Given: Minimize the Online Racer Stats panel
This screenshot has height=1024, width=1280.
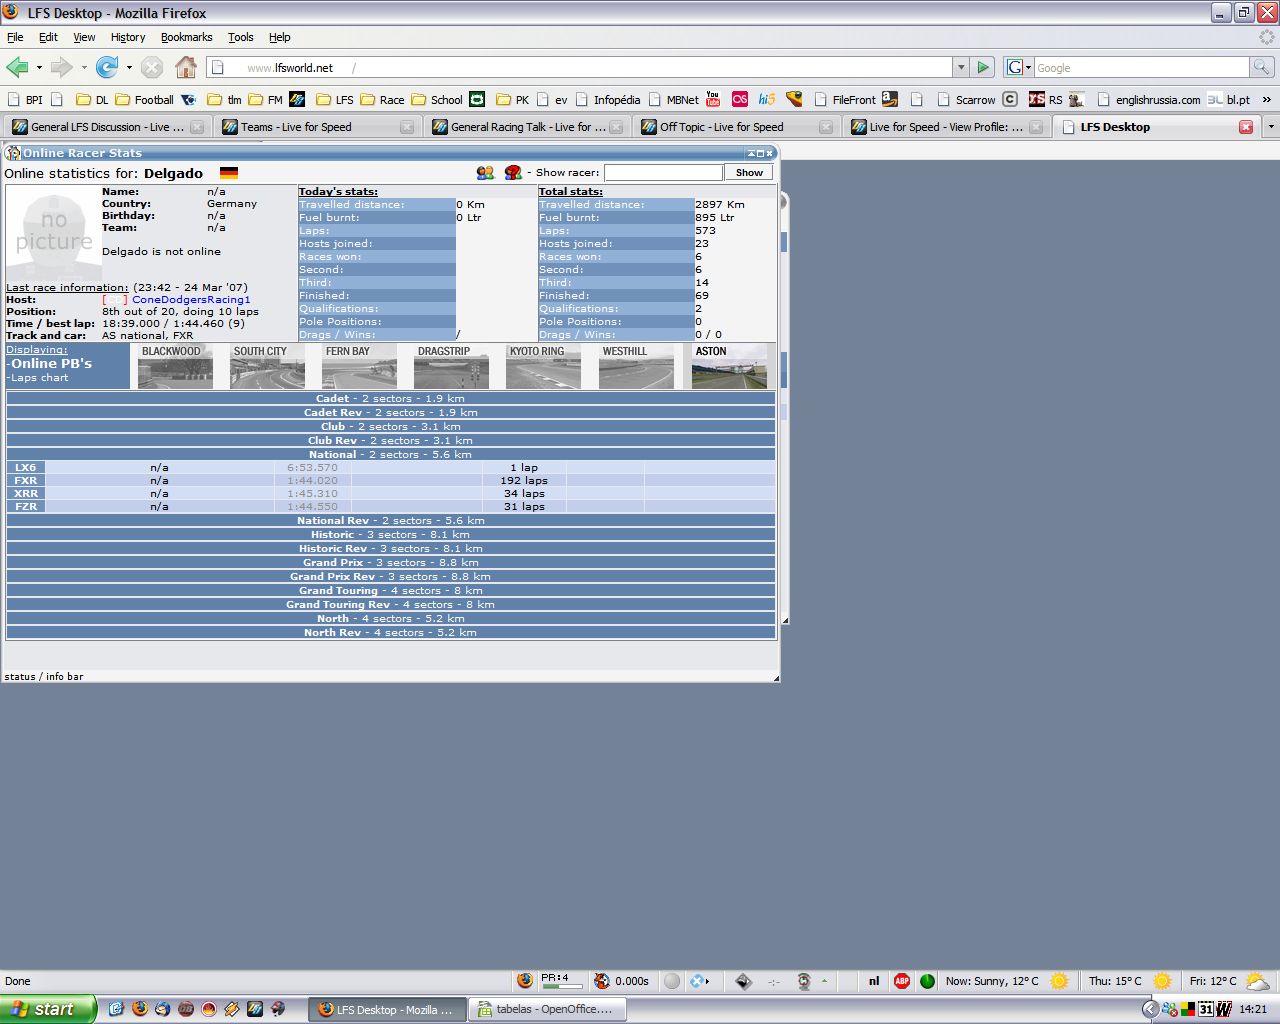Looking at the screenshot, I should (x=751, y=153).
